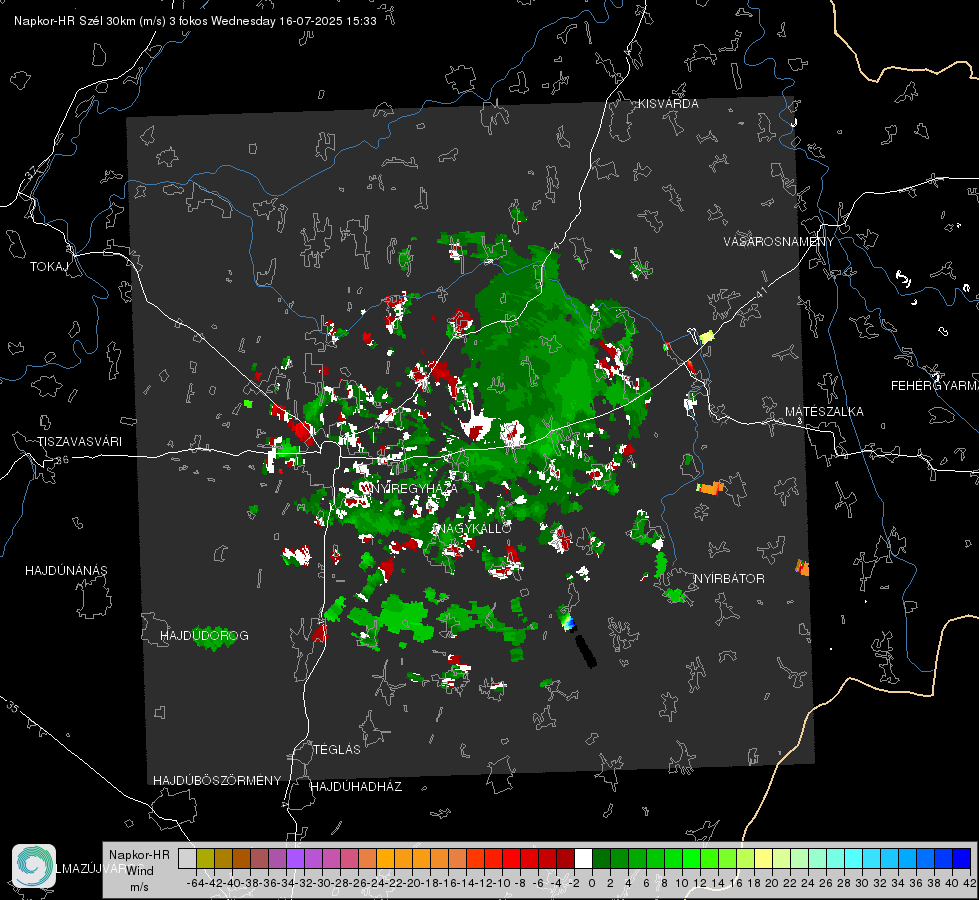Image resolution: width=979 pixels, height=900 pixels.
Task: Pick the red swatch between -10 and -8
Action: point(511,858)
